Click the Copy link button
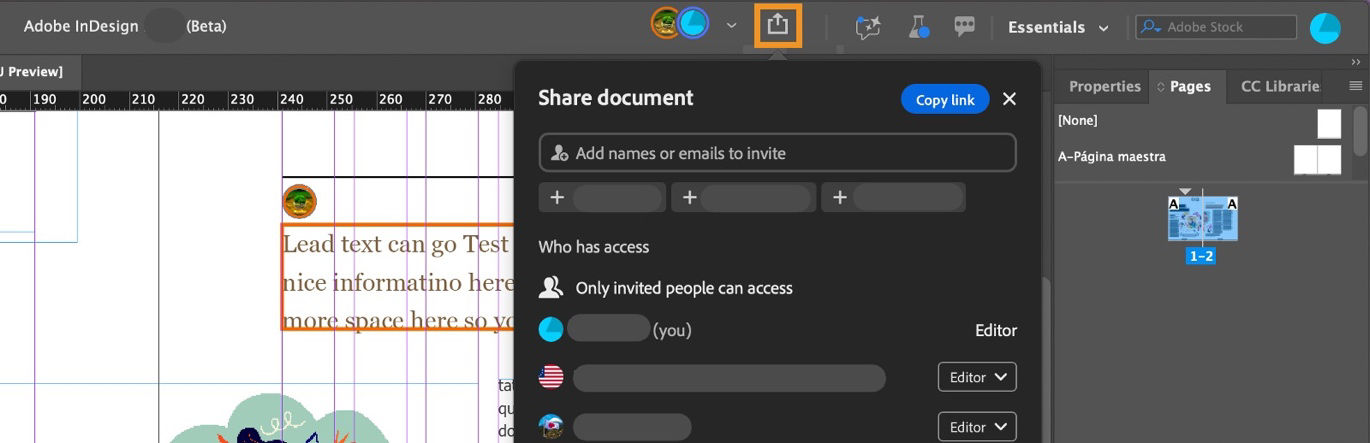Image resolution: width=1370 pixels, height=443 pixels. (945, 99)
